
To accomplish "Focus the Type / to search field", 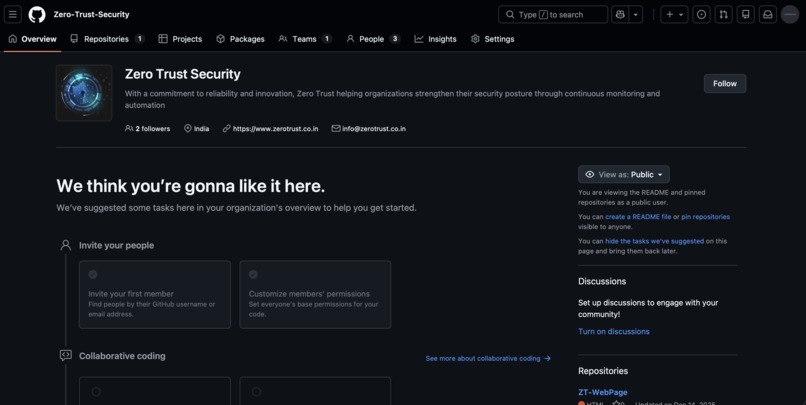I will tap(553, 14).
